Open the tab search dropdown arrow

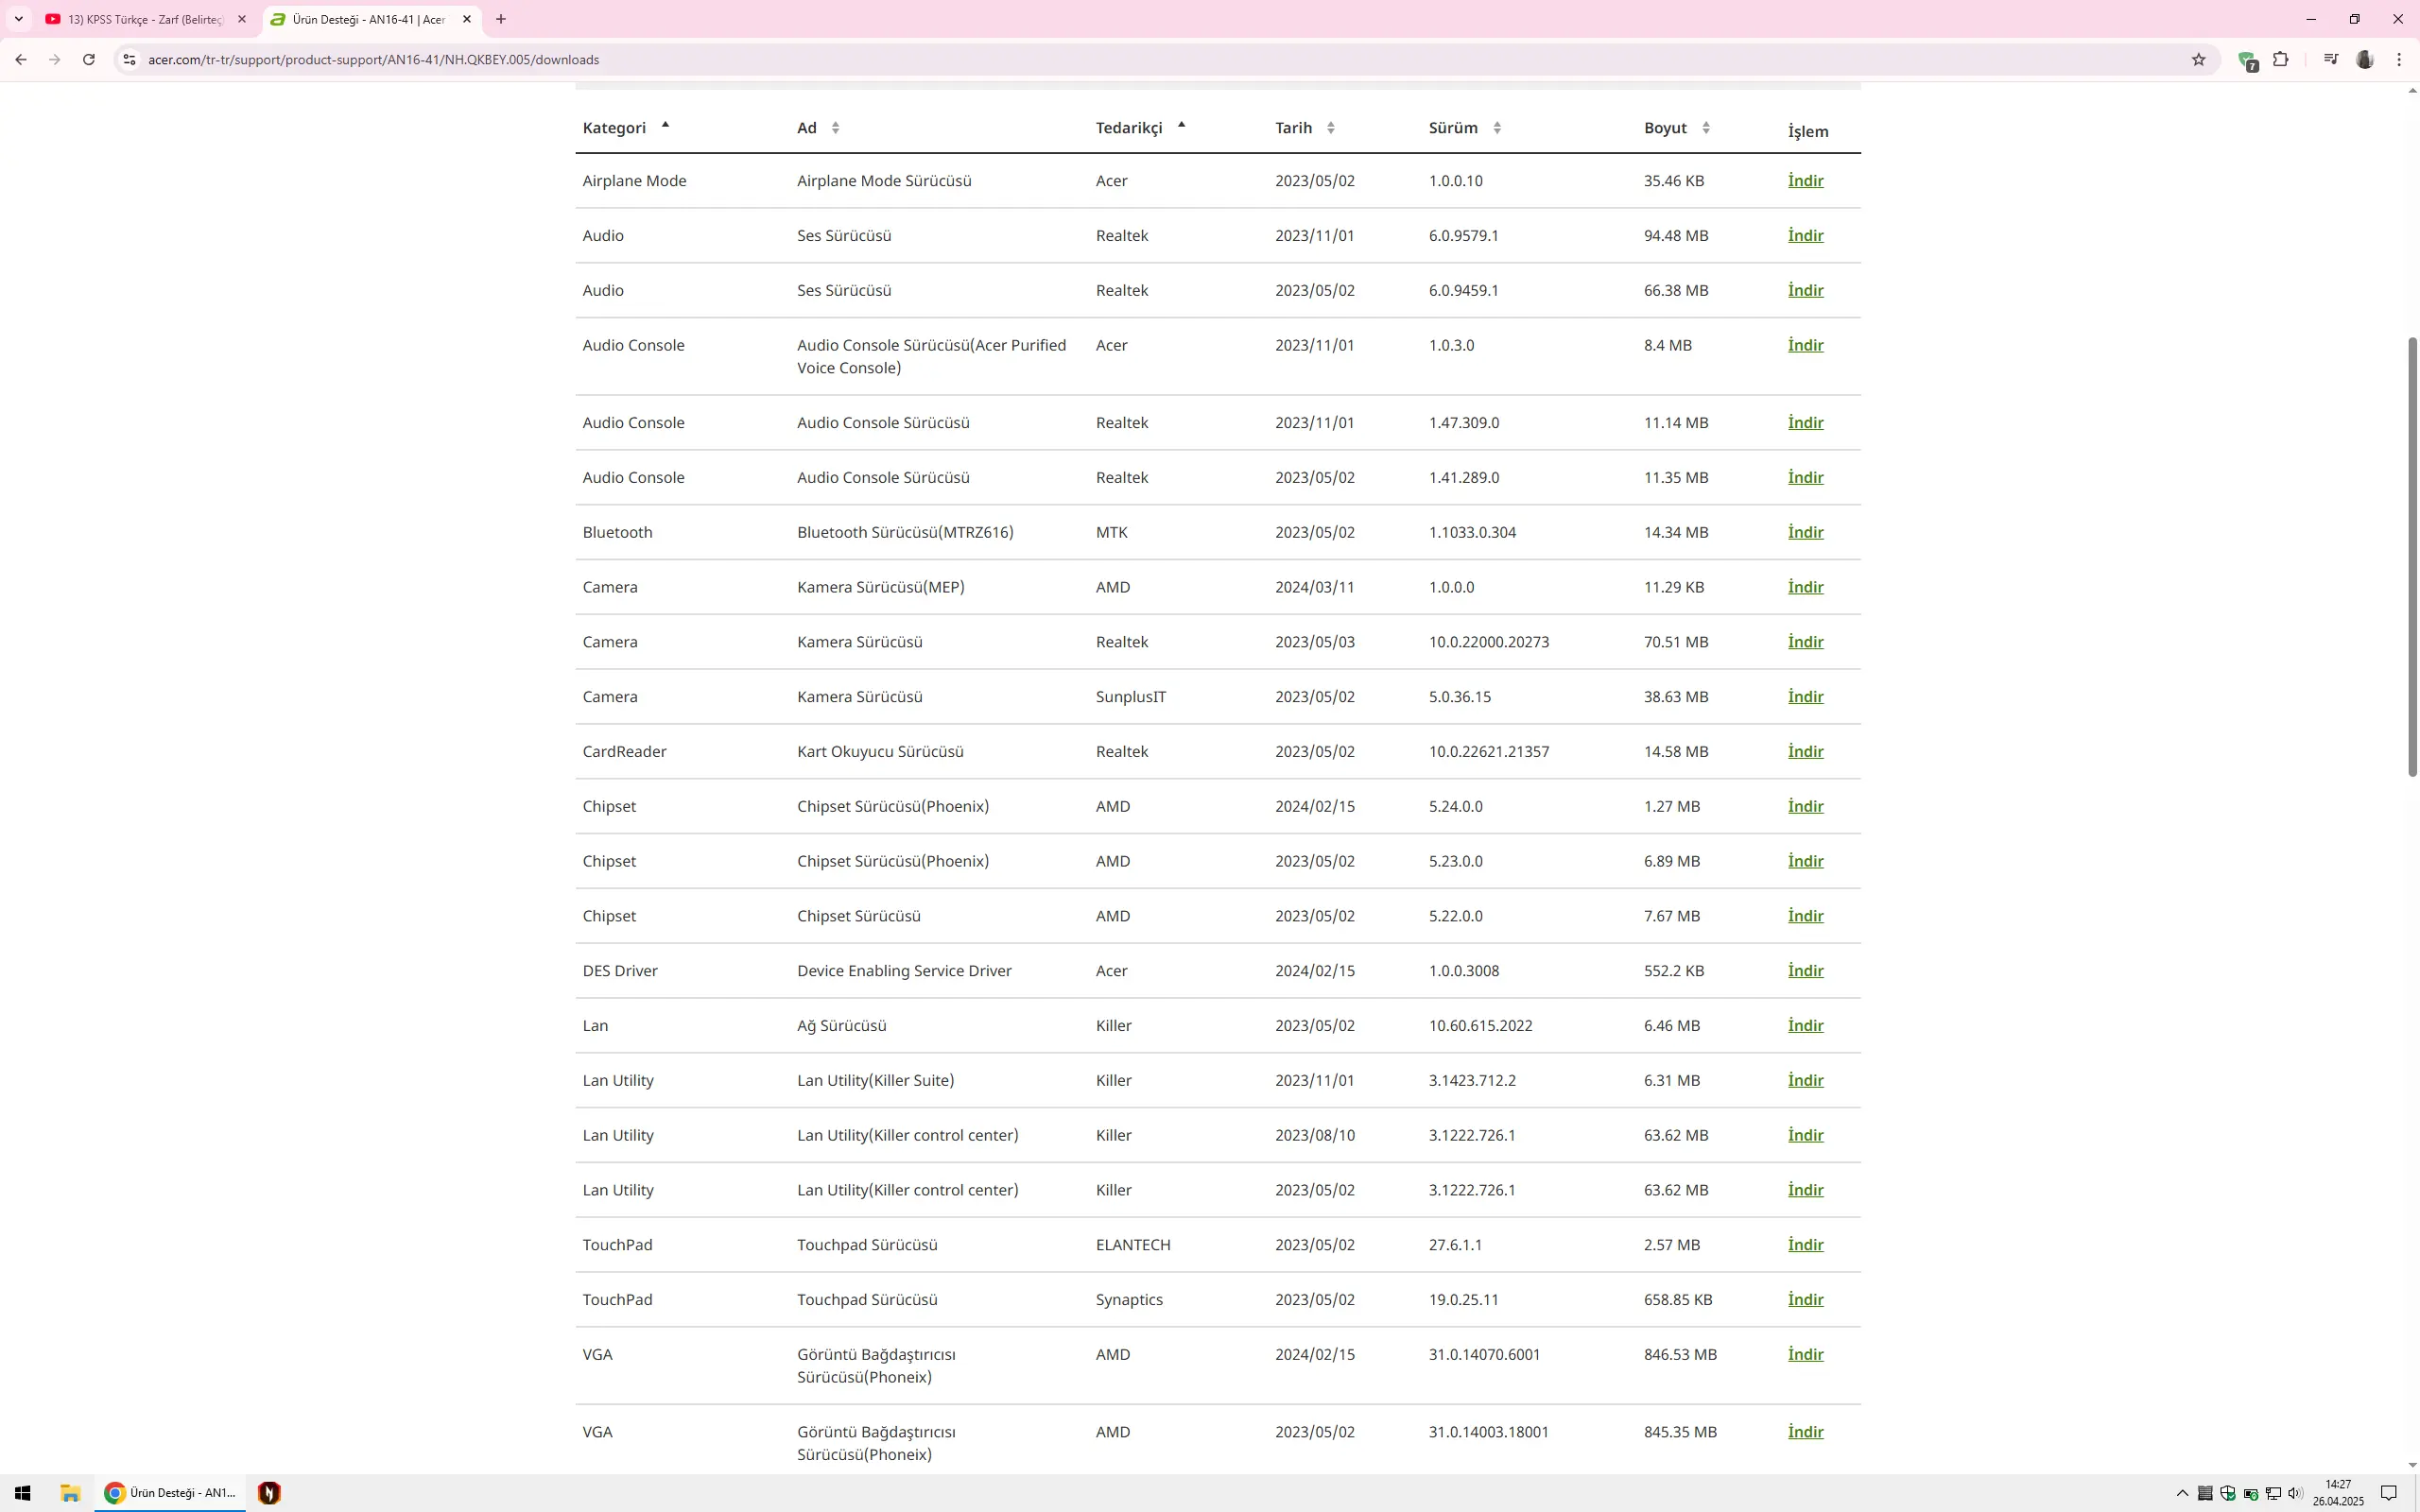click(x=18, y=19)
